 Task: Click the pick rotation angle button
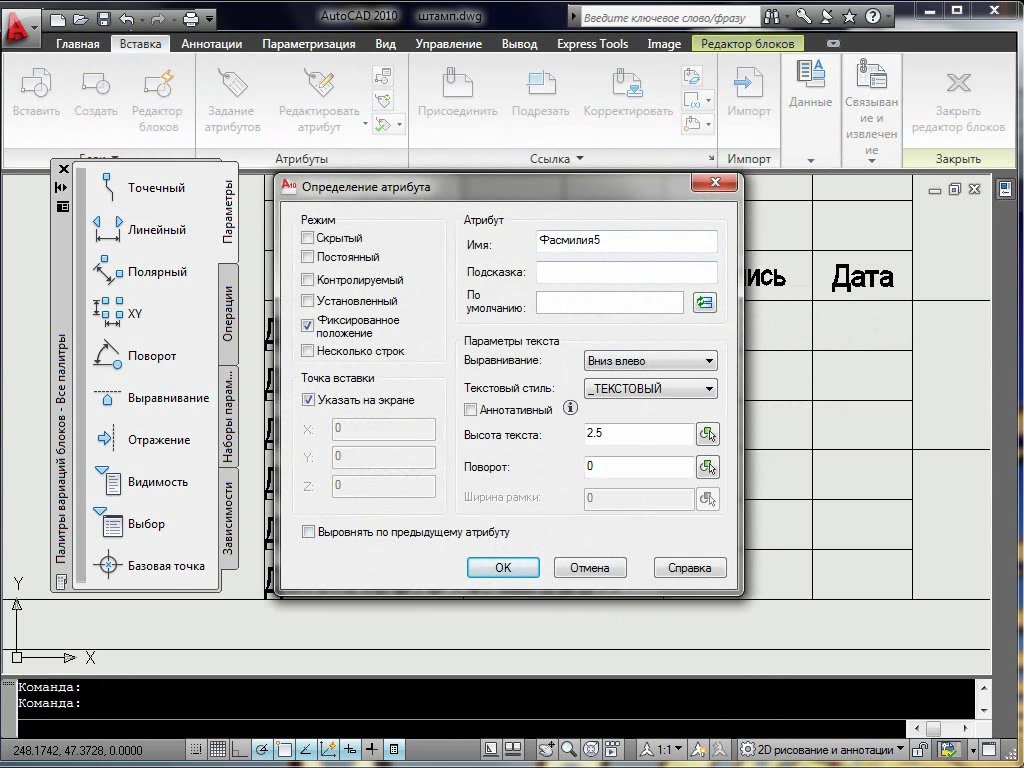click(x=708, y=466)
